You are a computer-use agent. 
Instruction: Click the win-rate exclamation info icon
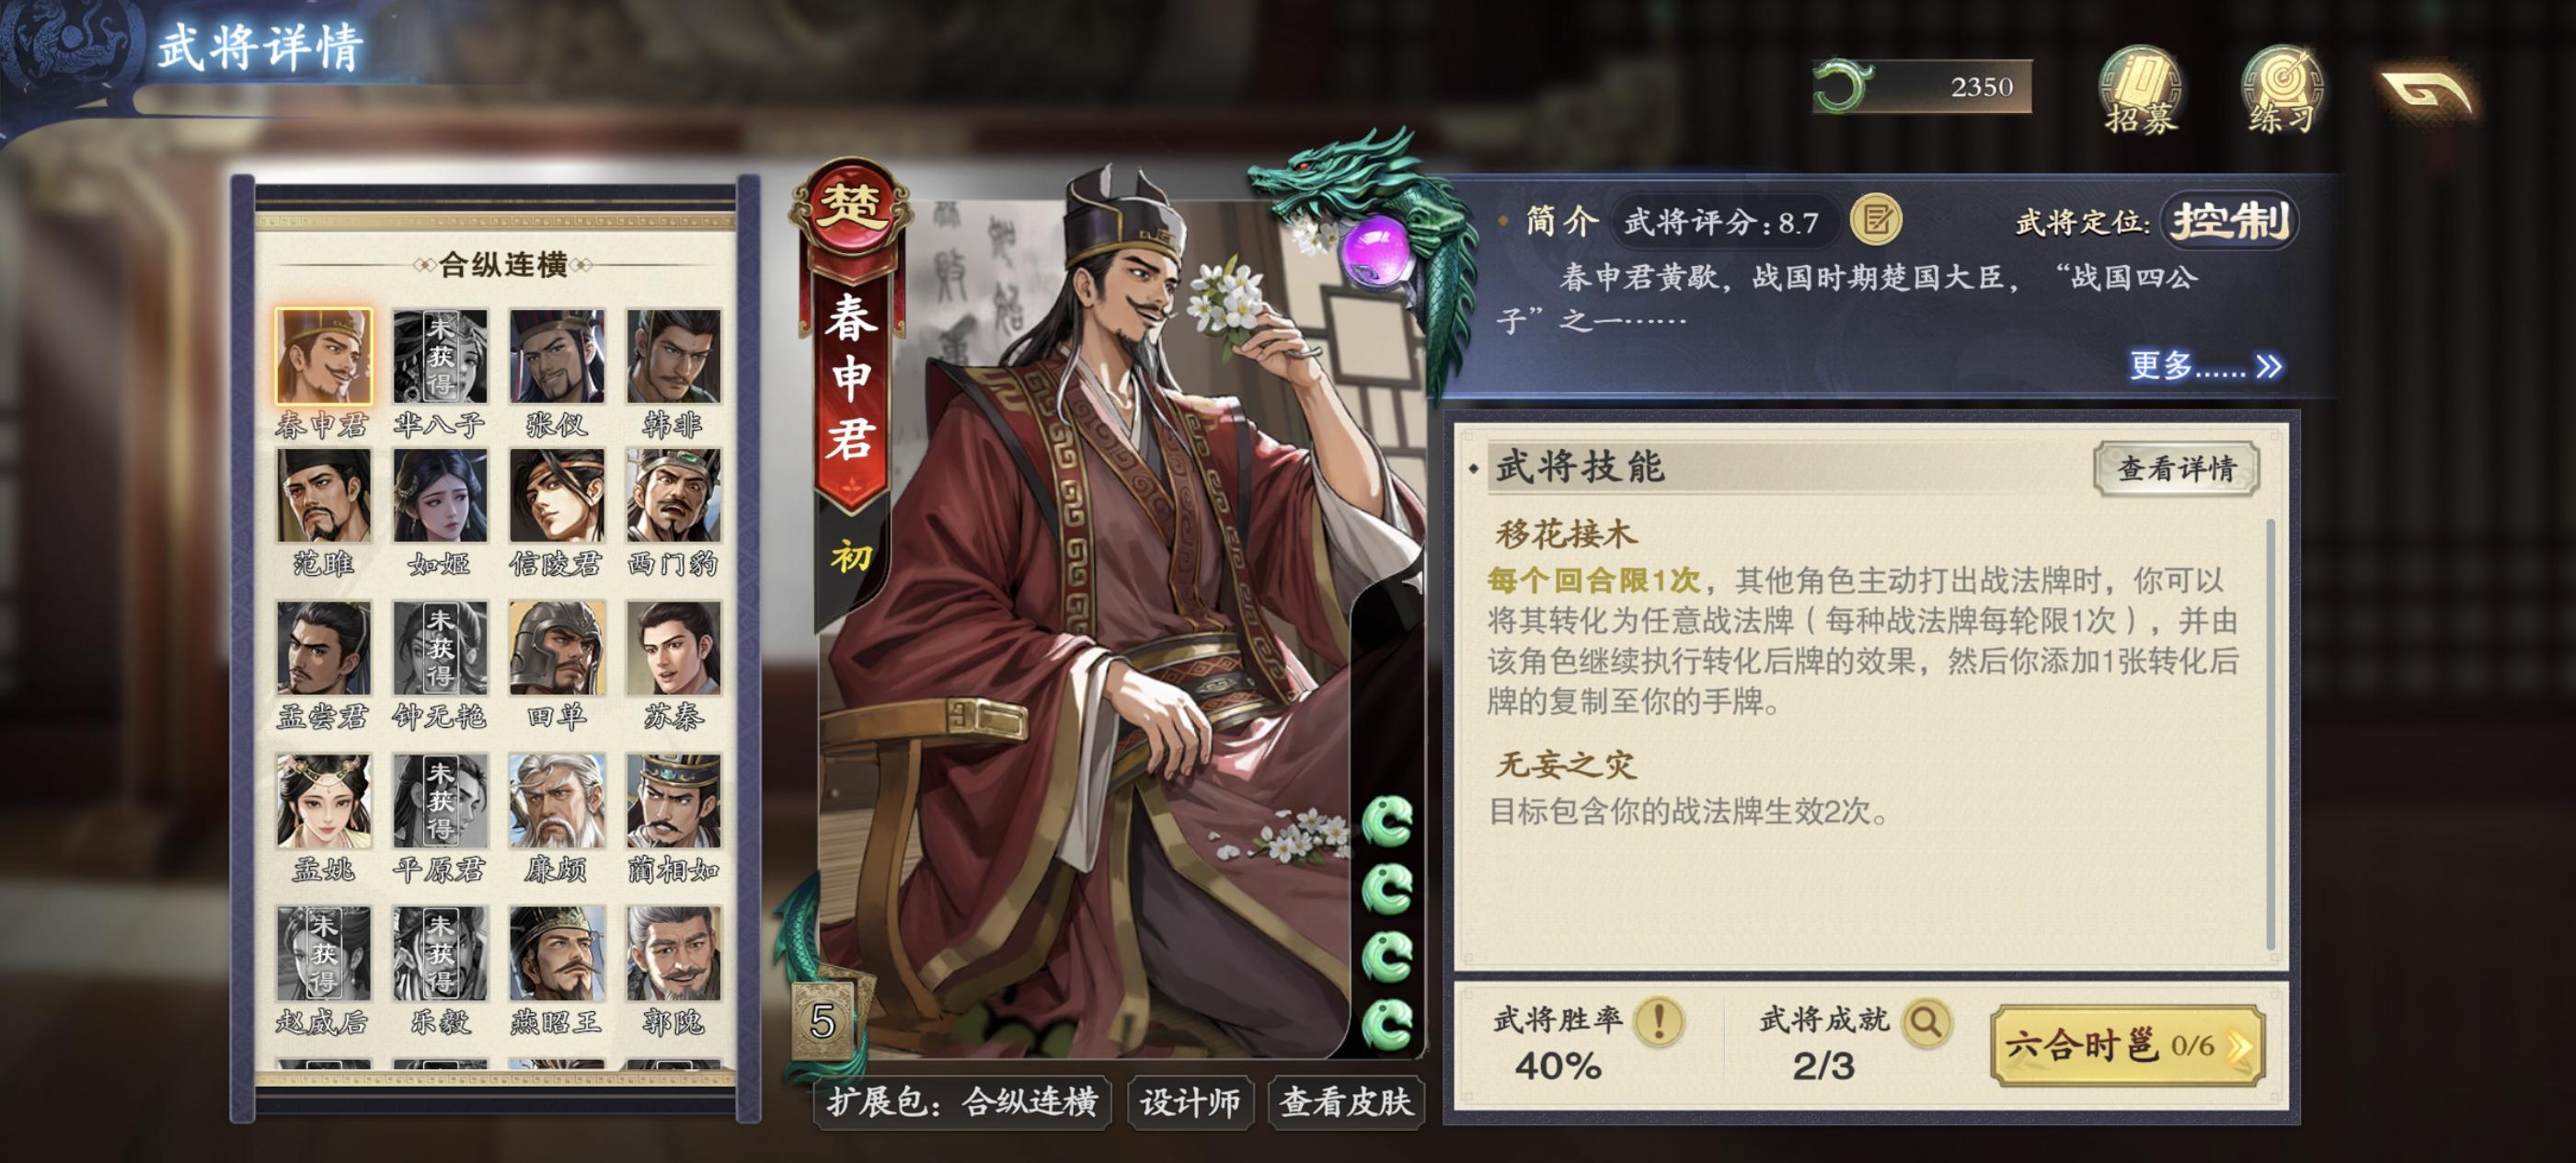(x=1658, y=1021)
